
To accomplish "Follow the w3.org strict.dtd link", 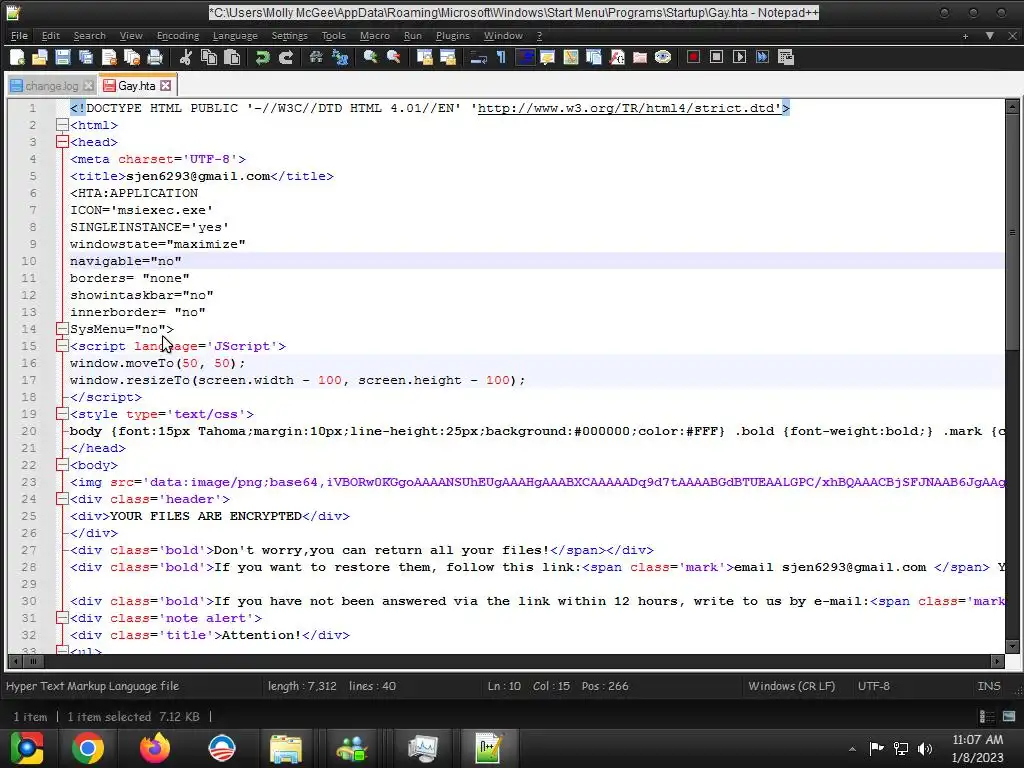I will coord(630,108).
